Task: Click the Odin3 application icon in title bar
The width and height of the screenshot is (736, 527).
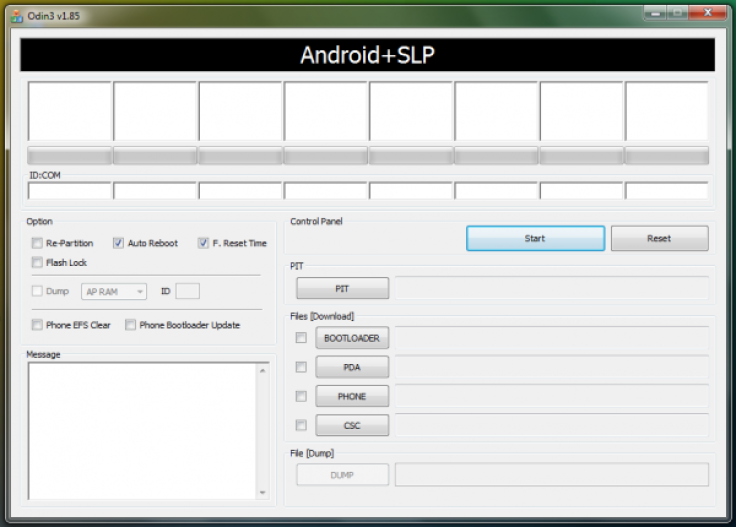Action: click(x=17, y=16)
